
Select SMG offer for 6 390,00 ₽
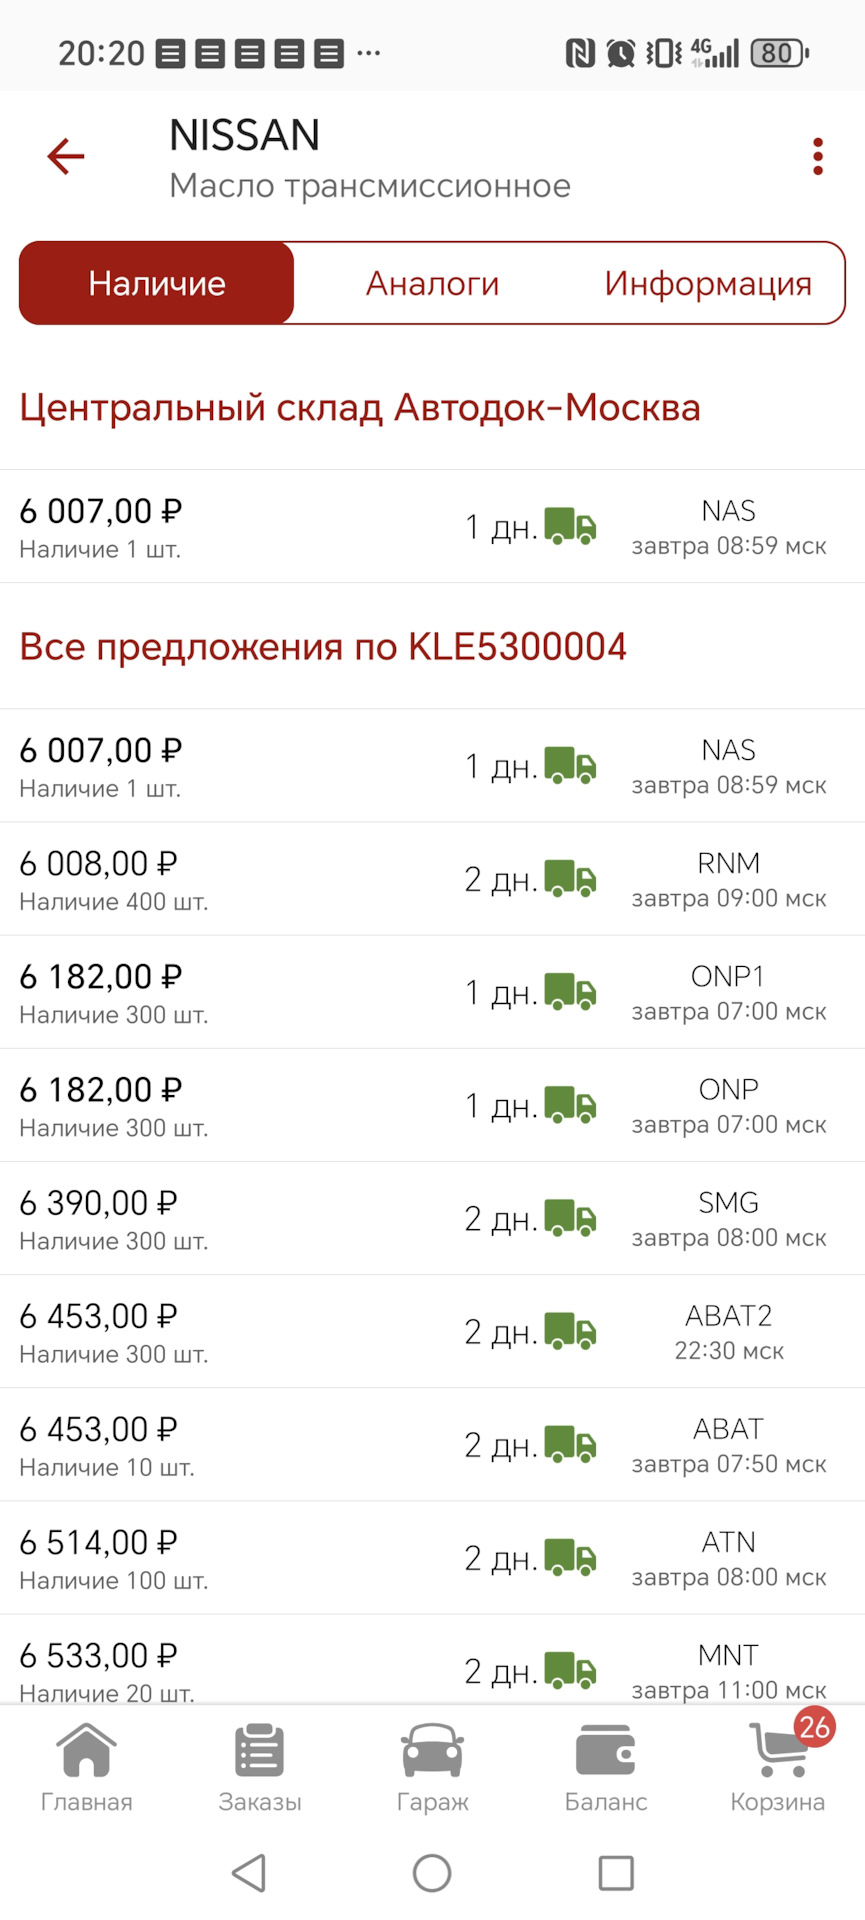coord(432,1218)
